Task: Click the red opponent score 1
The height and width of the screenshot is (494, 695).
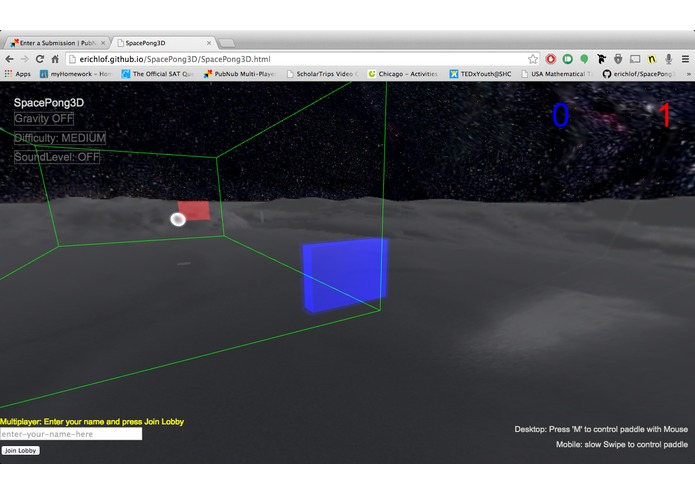Action: (665, 116)
